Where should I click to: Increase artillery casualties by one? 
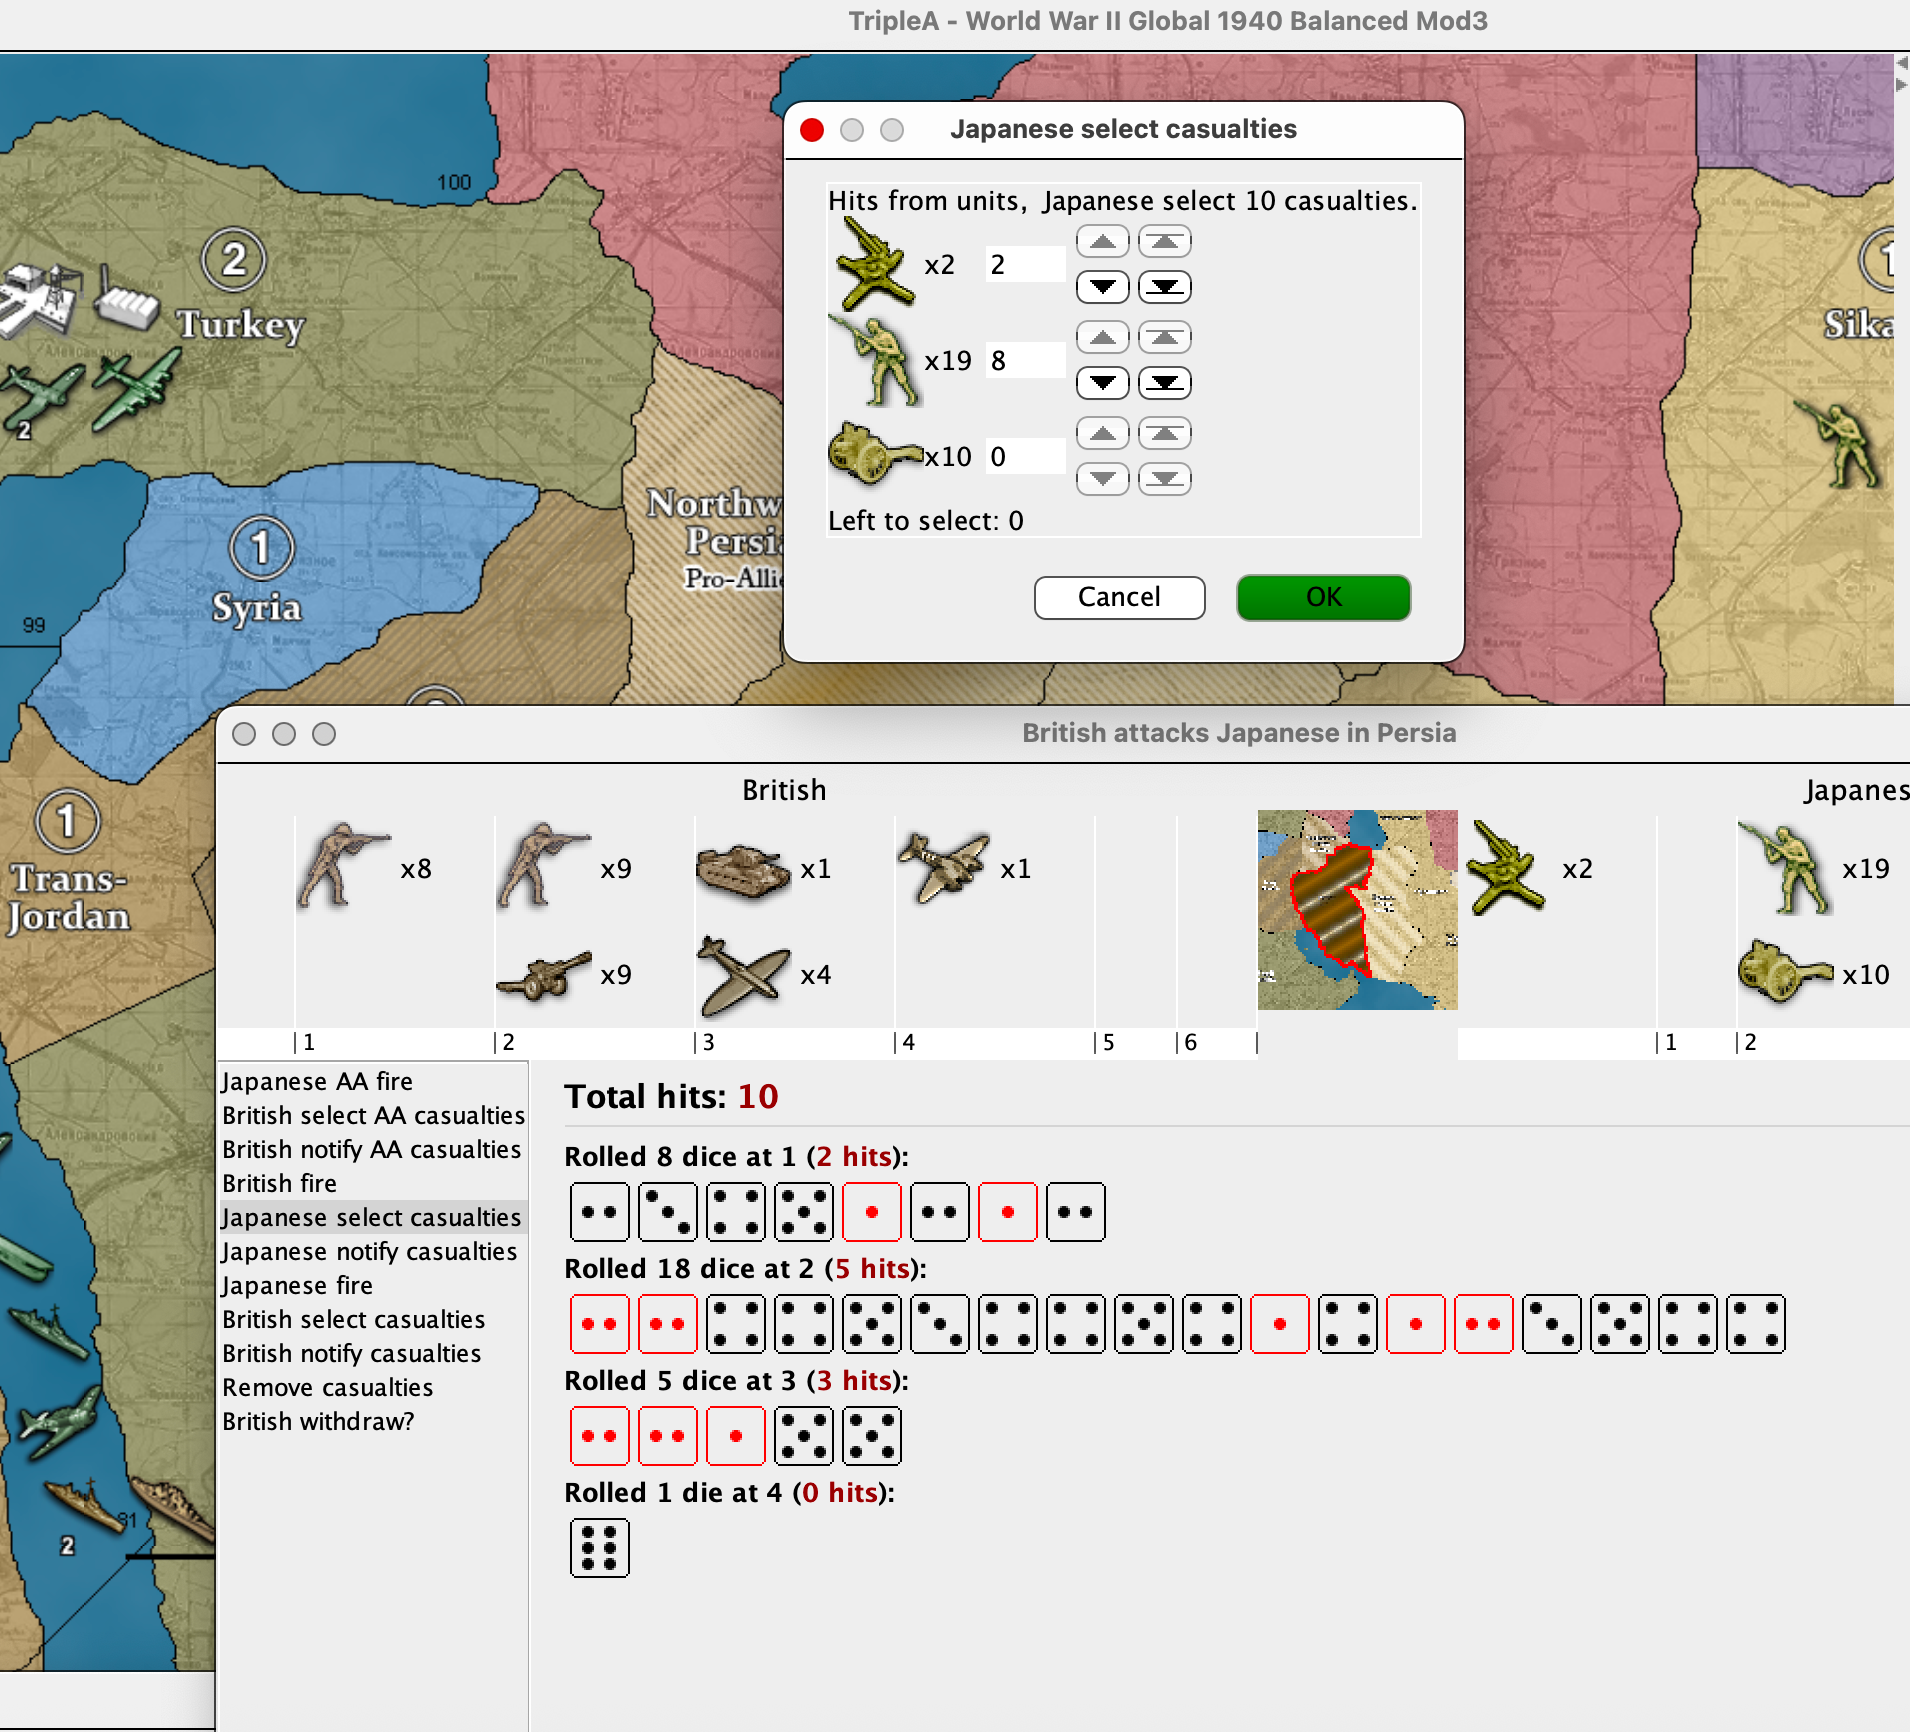pyautogui.click(x=1103, y=434)
